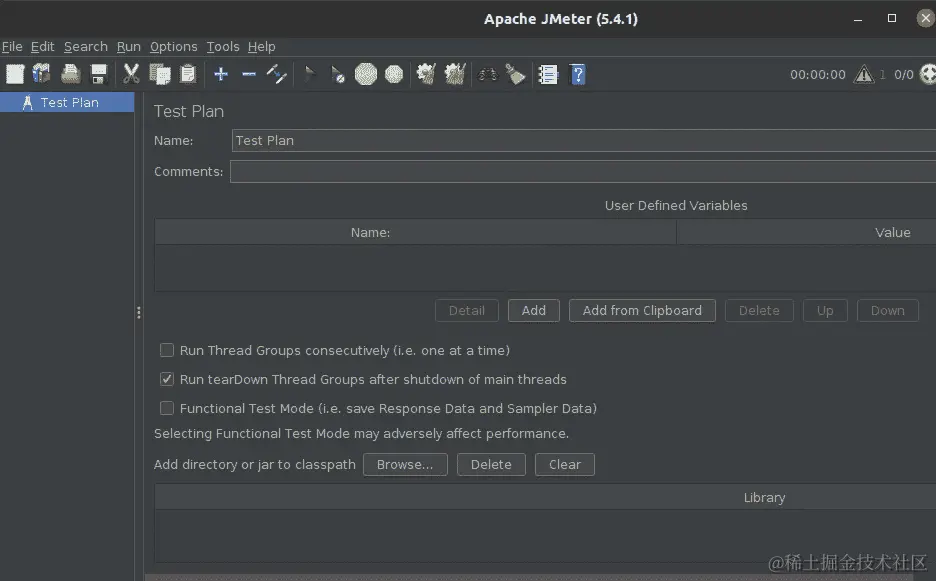The width and height of the screenshot is (936, 581).
Task: Enable Functional Test Mode
Action: coord(167,408)
